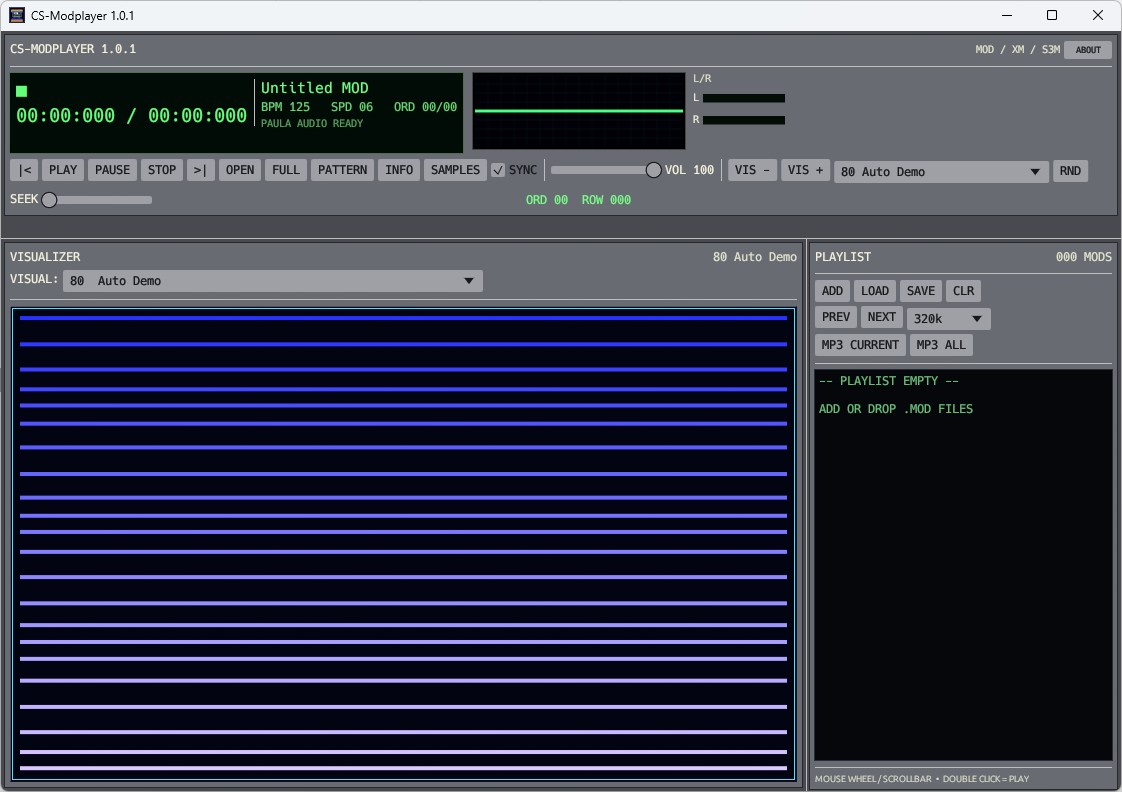1122x792 pixels.
Task: Start playback with PLAY button
Action: point(63,170)
